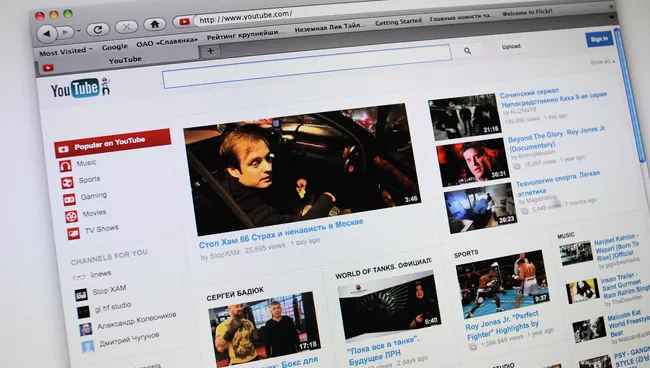Click the film reel Movies icon
Image resolution: width=650 pixels, height=368 pixels.
click(71, 216)
